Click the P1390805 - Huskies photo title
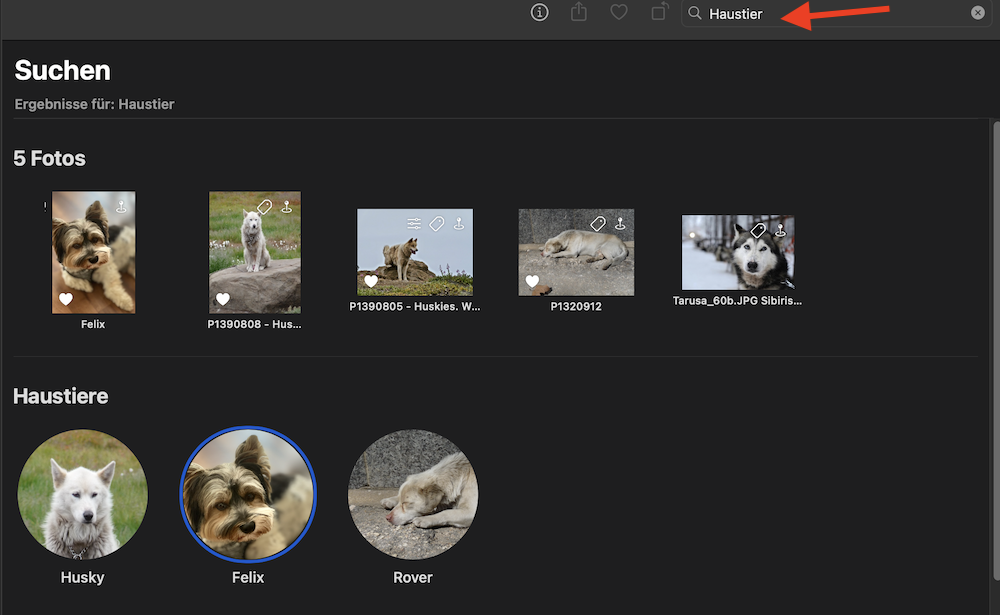Image resolution: width=1000 pixels, height=615 pixels. [x=415, y=307]
